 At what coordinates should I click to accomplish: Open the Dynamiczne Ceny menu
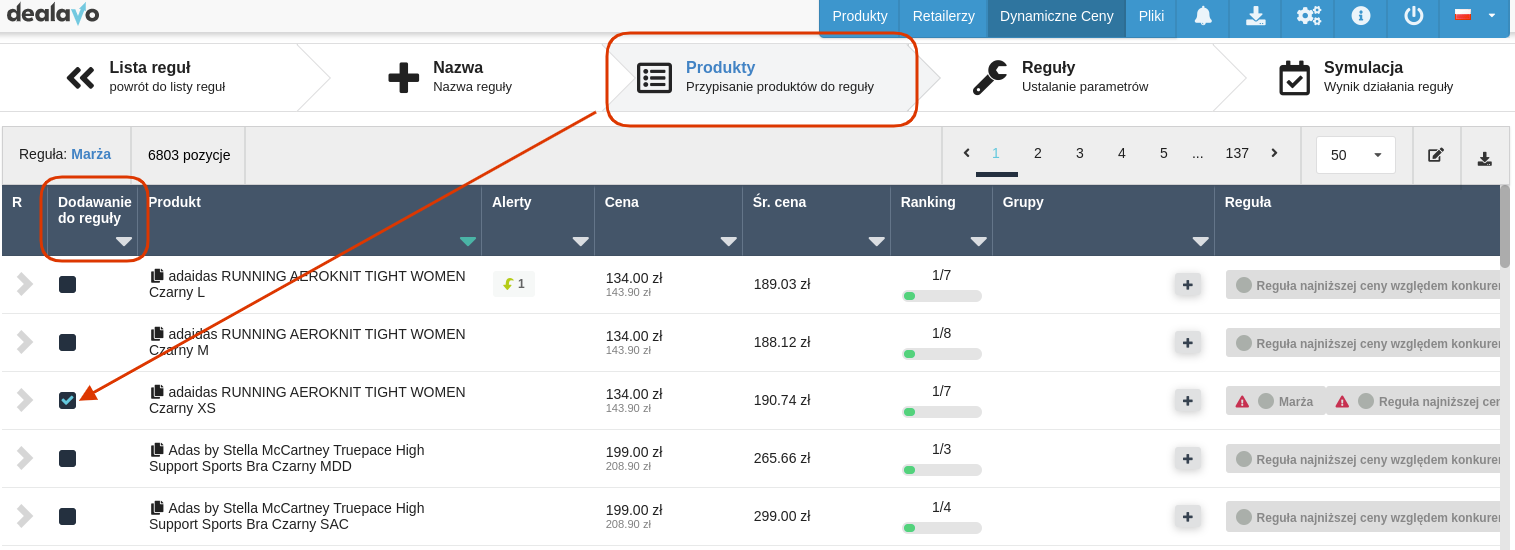[x=1057, y=16]
